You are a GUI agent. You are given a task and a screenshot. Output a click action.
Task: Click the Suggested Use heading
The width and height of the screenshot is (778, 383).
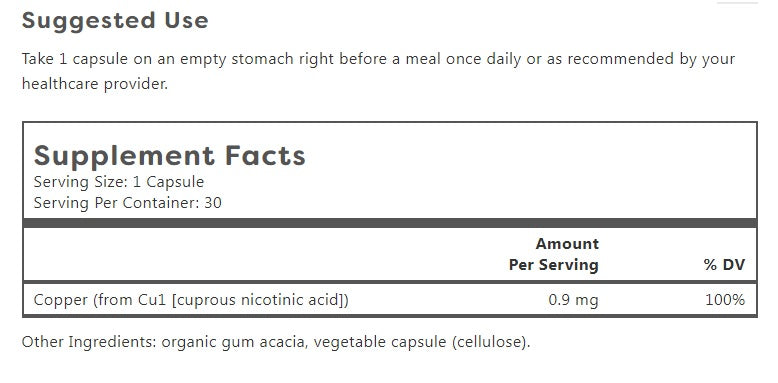click(115, 21)
